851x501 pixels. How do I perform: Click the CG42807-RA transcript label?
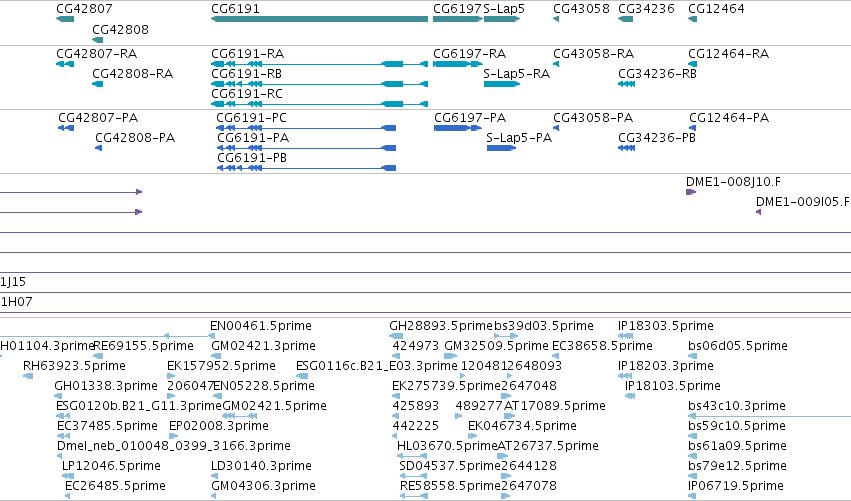click(97, 54)
